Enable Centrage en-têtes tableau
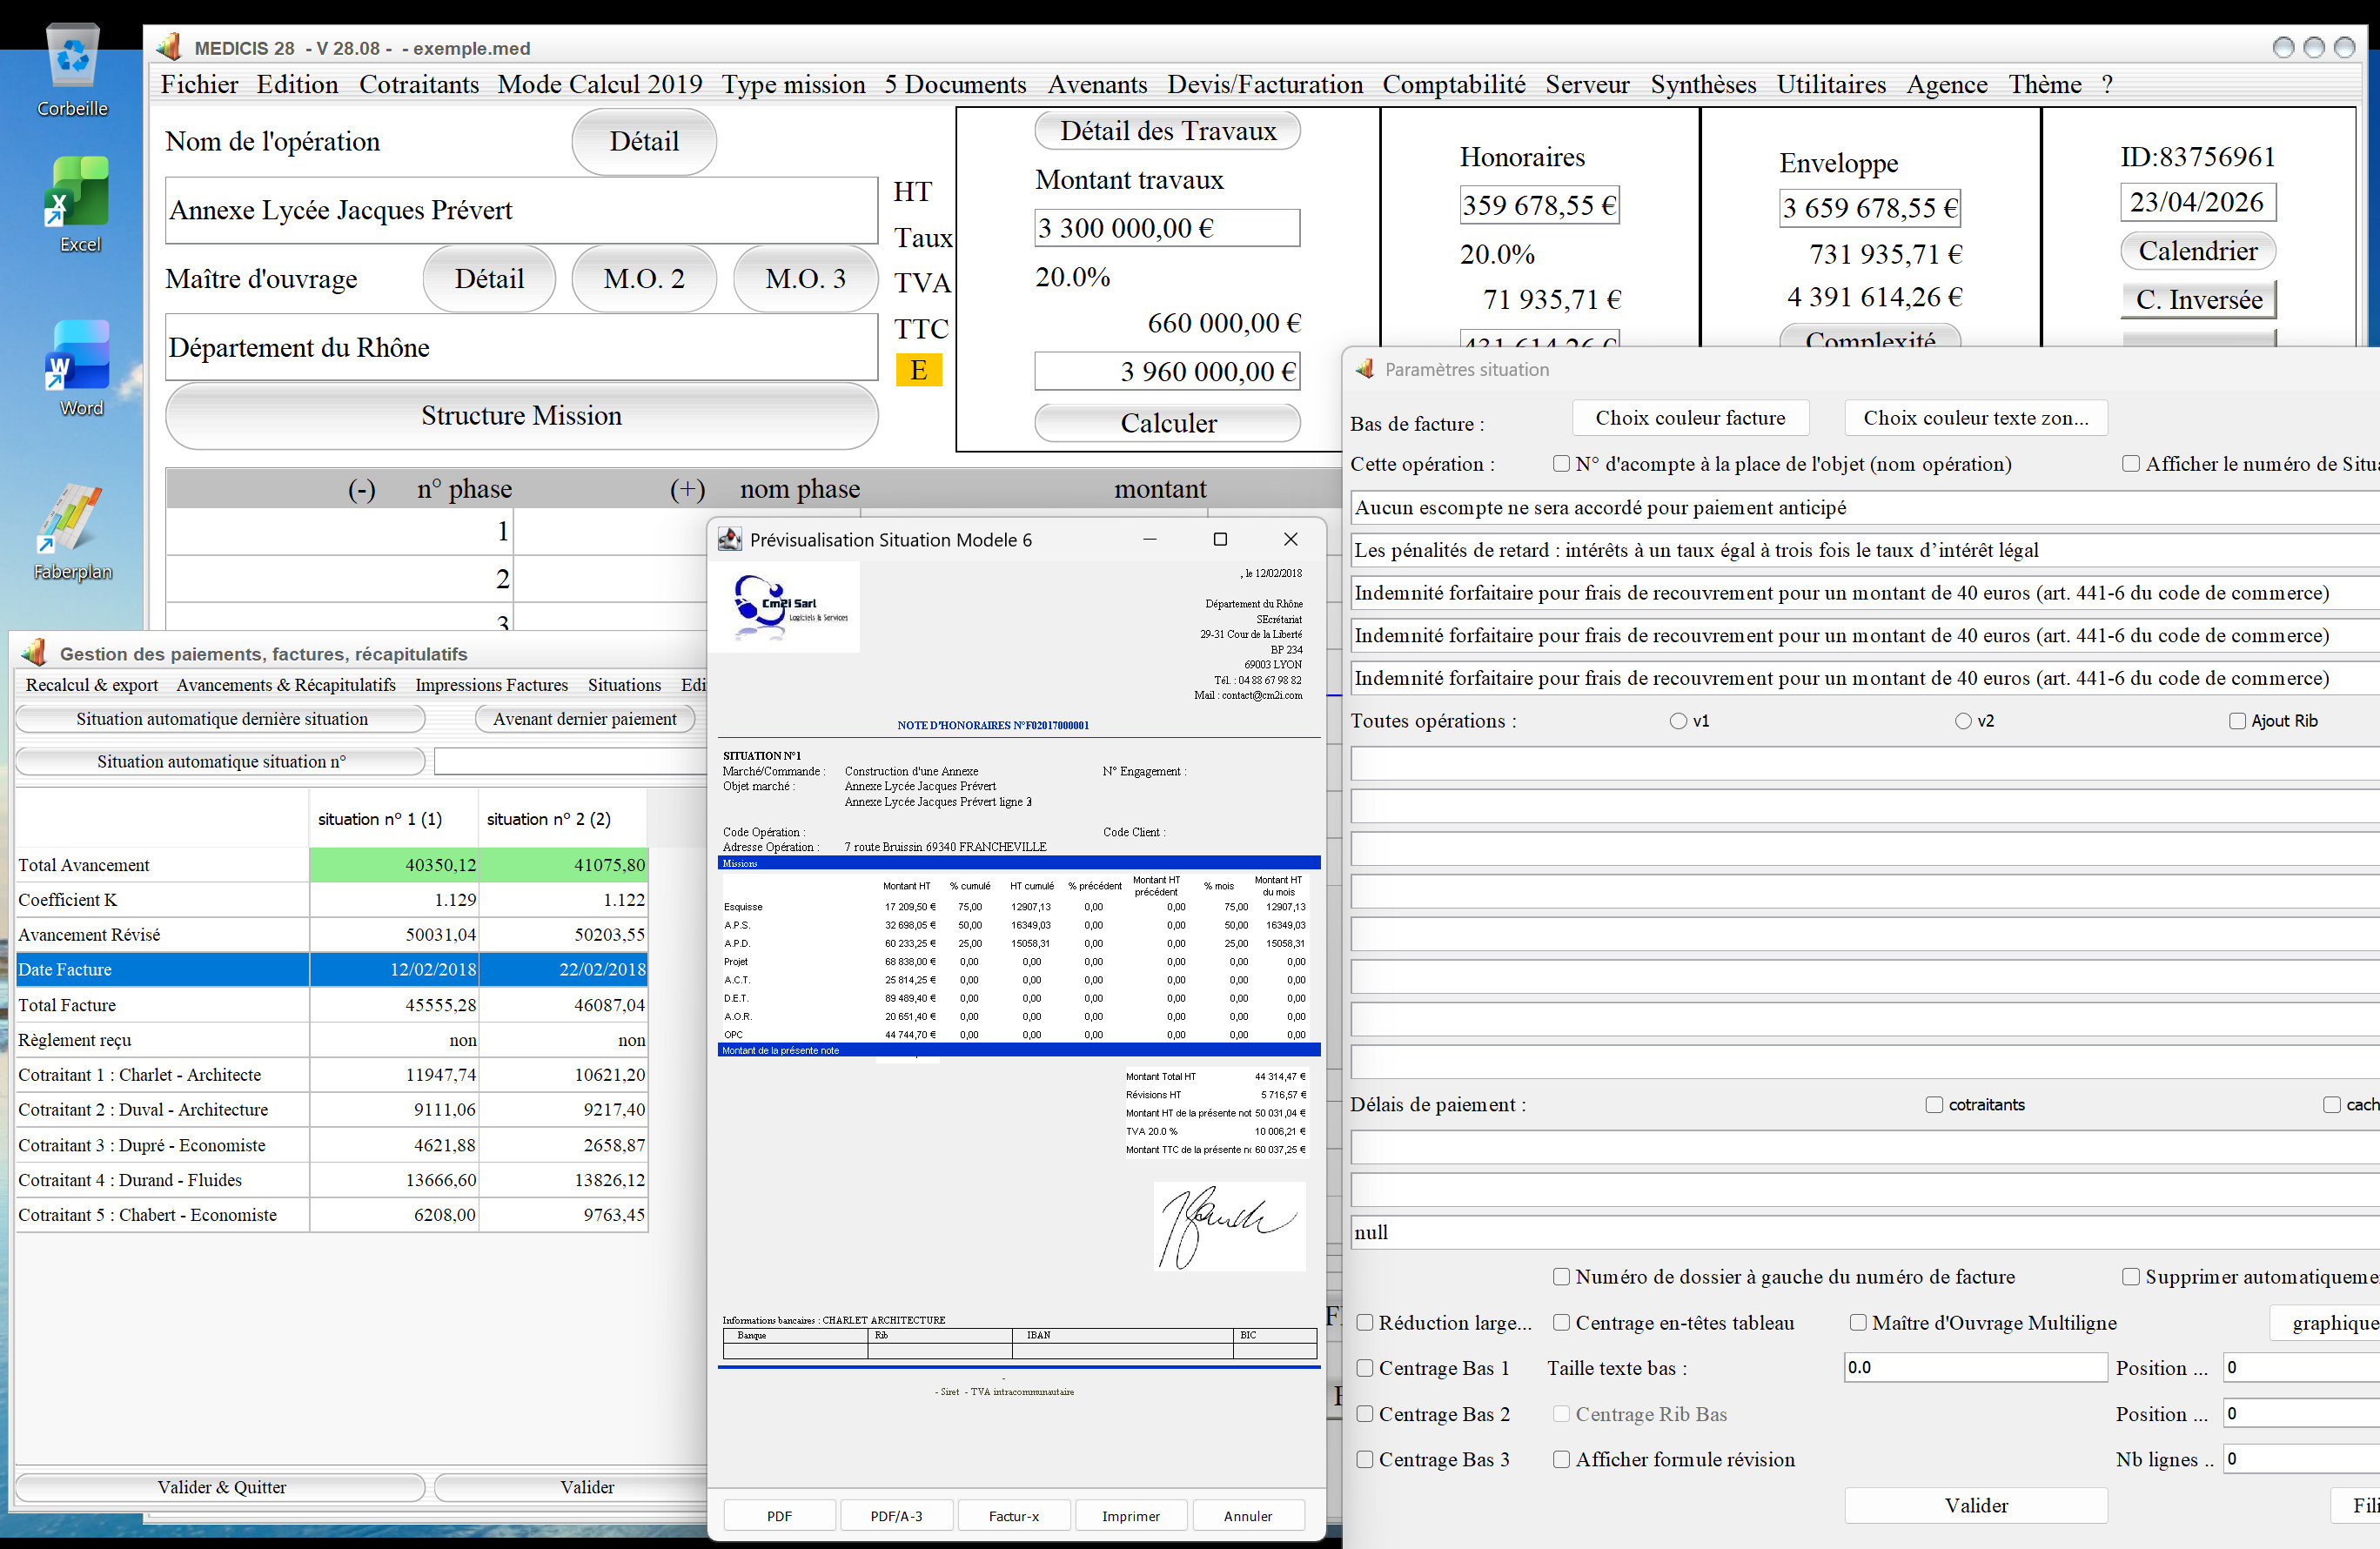This screenshot has width=2380, height=1549. [1560, 1322]
